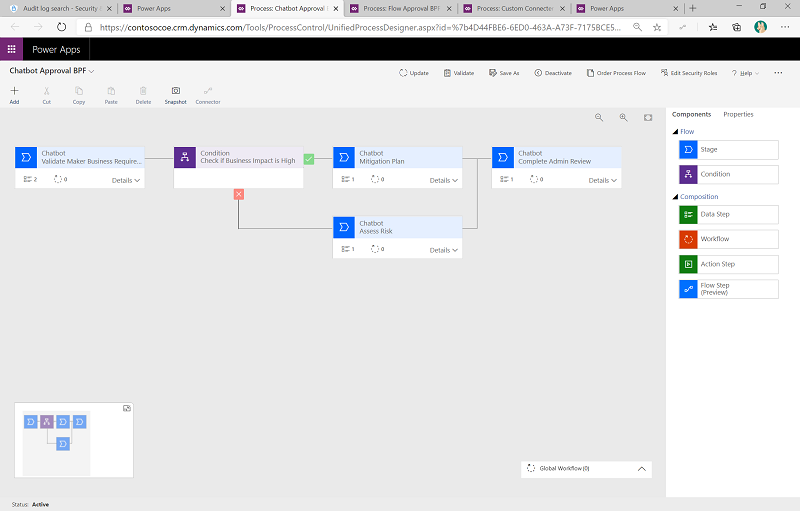Expand Details of Mitigation Plan stage
This screenshot has height=511, width=800.
pos(443,180)
